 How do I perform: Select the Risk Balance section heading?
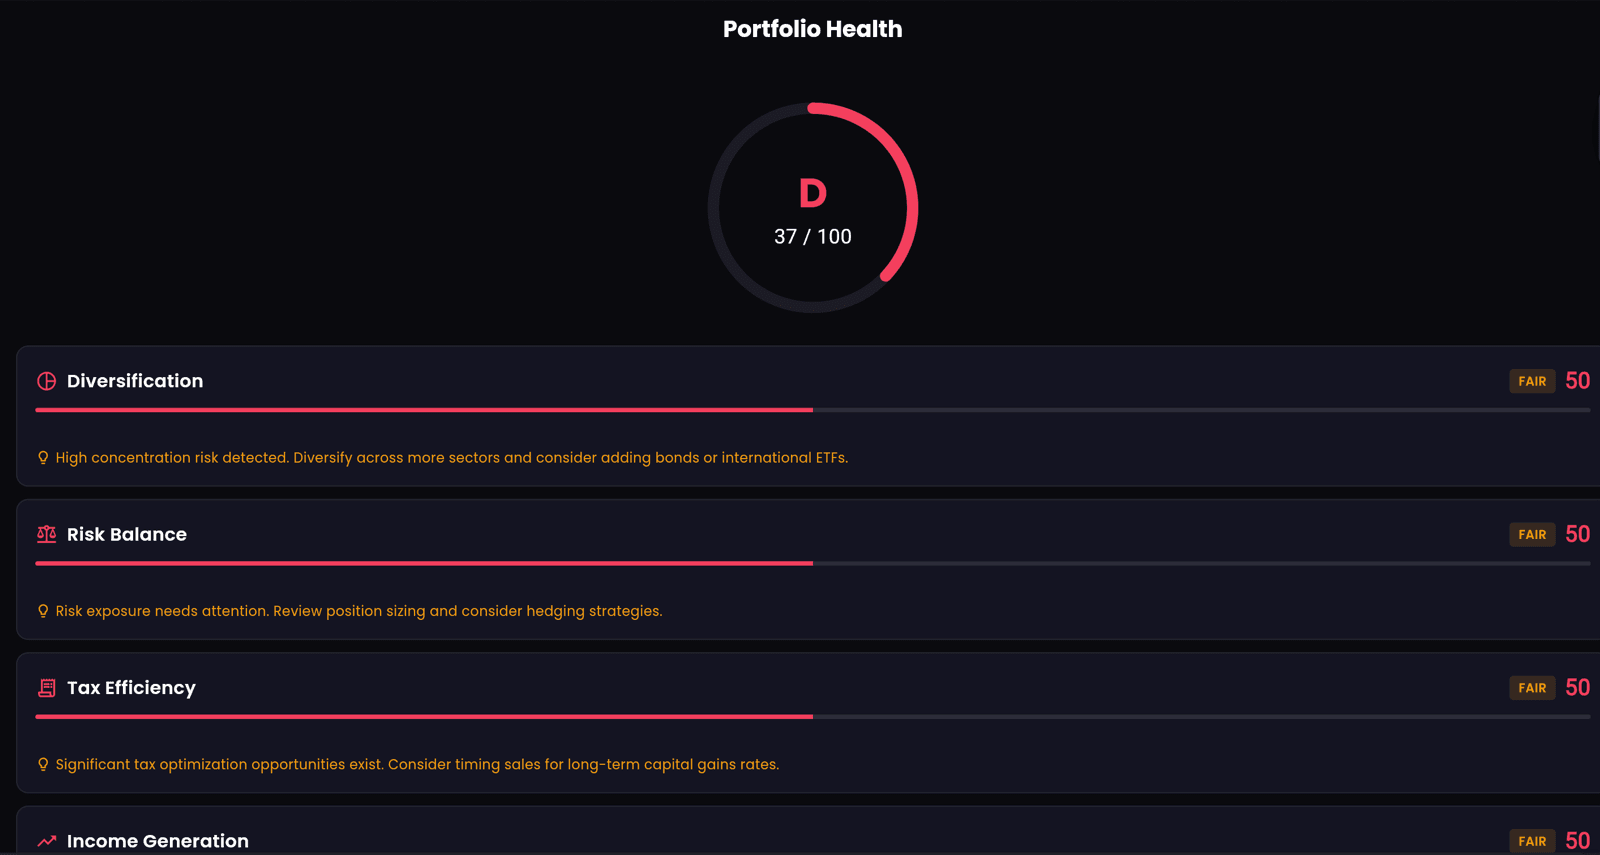(x=127, y=534)
